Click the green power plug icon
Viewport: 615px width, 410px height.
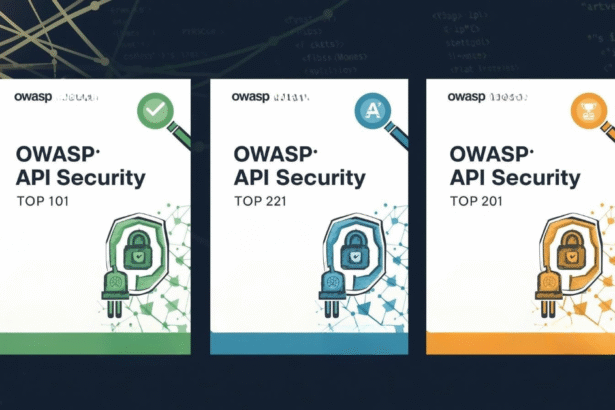pos(115,292)
